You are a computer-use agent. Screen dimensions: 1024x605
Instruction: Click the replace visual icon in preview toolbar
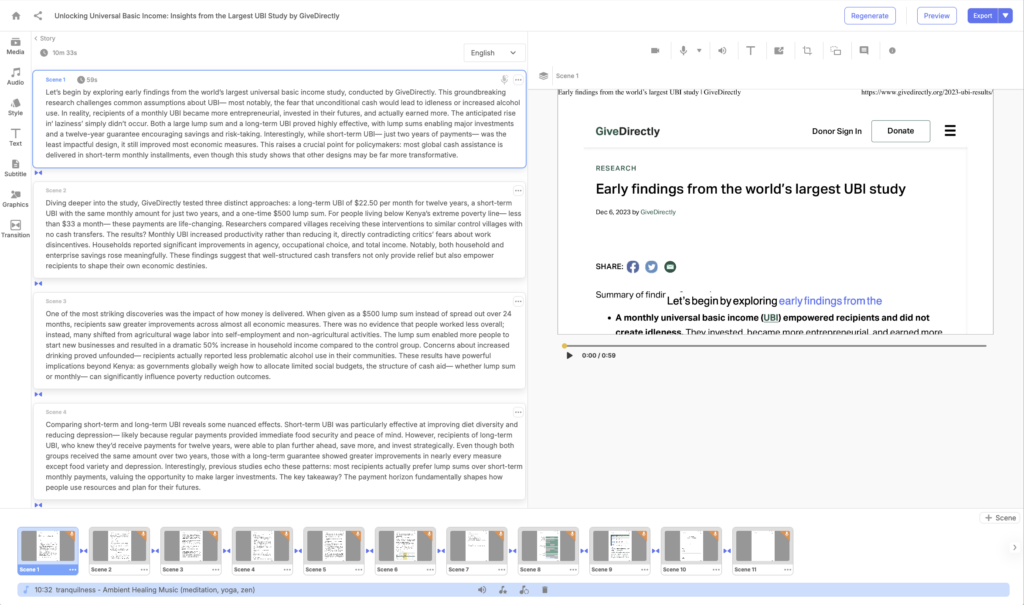coord(779,50)
